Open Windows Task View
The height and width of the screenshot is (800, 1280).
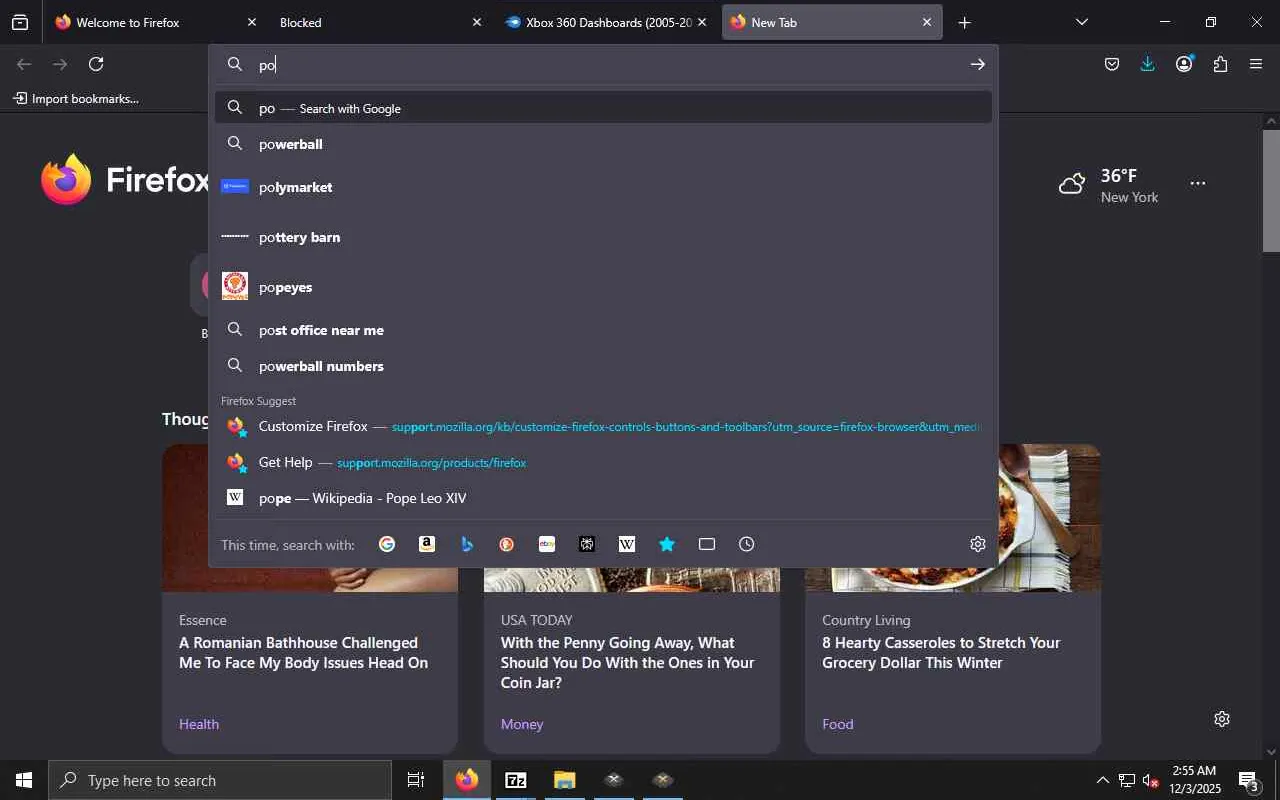[416, 780]
